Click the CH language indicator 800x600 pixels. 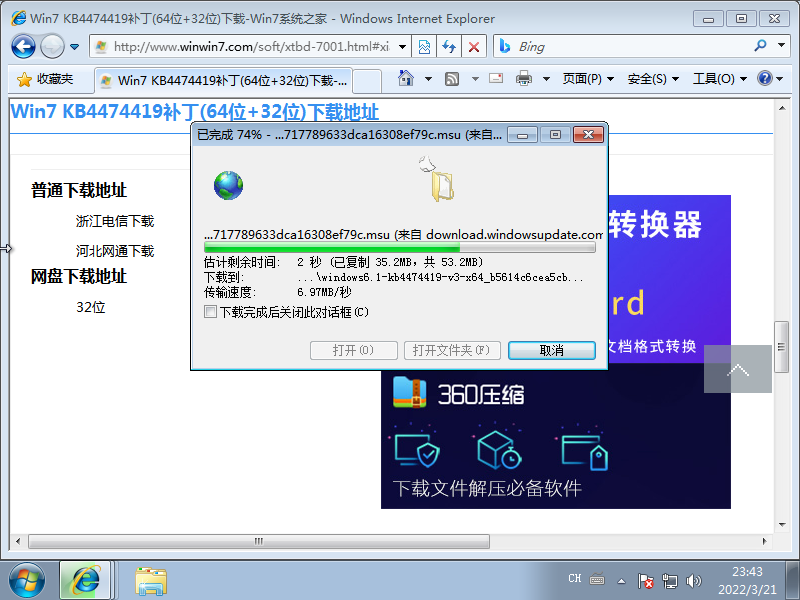[x=574, y=578]
